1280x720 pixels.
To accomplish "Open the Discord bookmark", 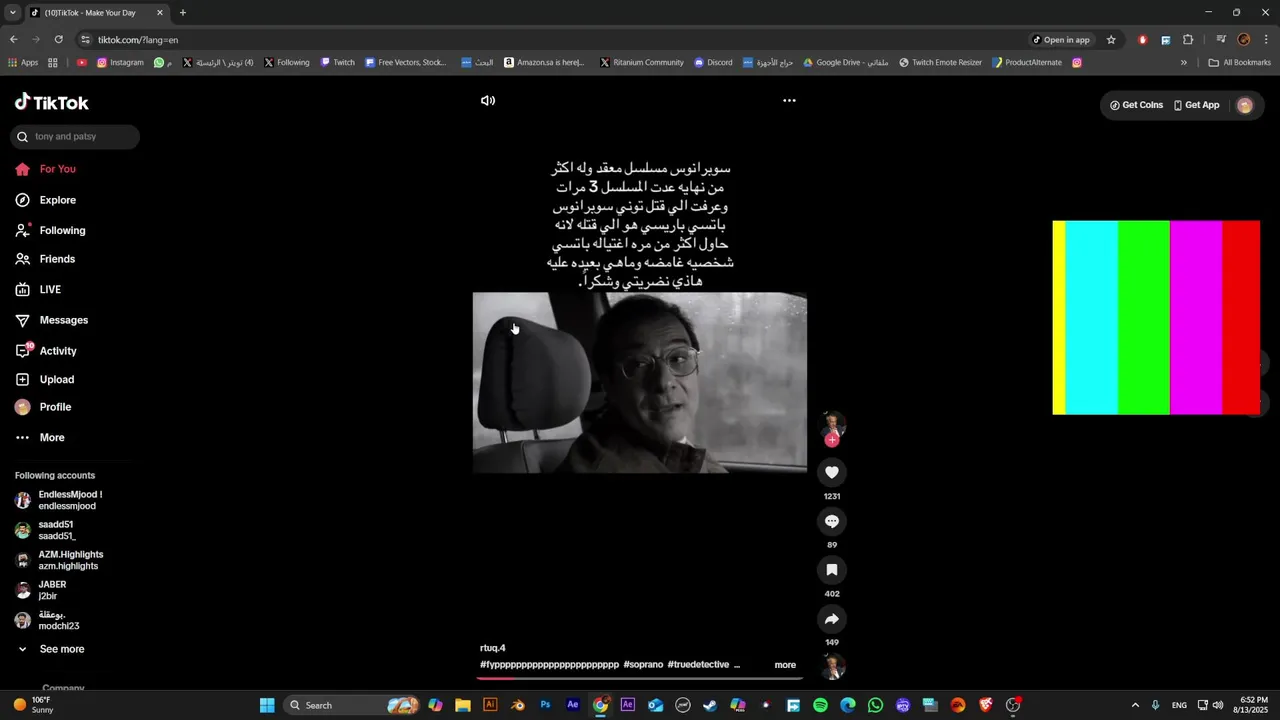I will click(x=713, y=62).
